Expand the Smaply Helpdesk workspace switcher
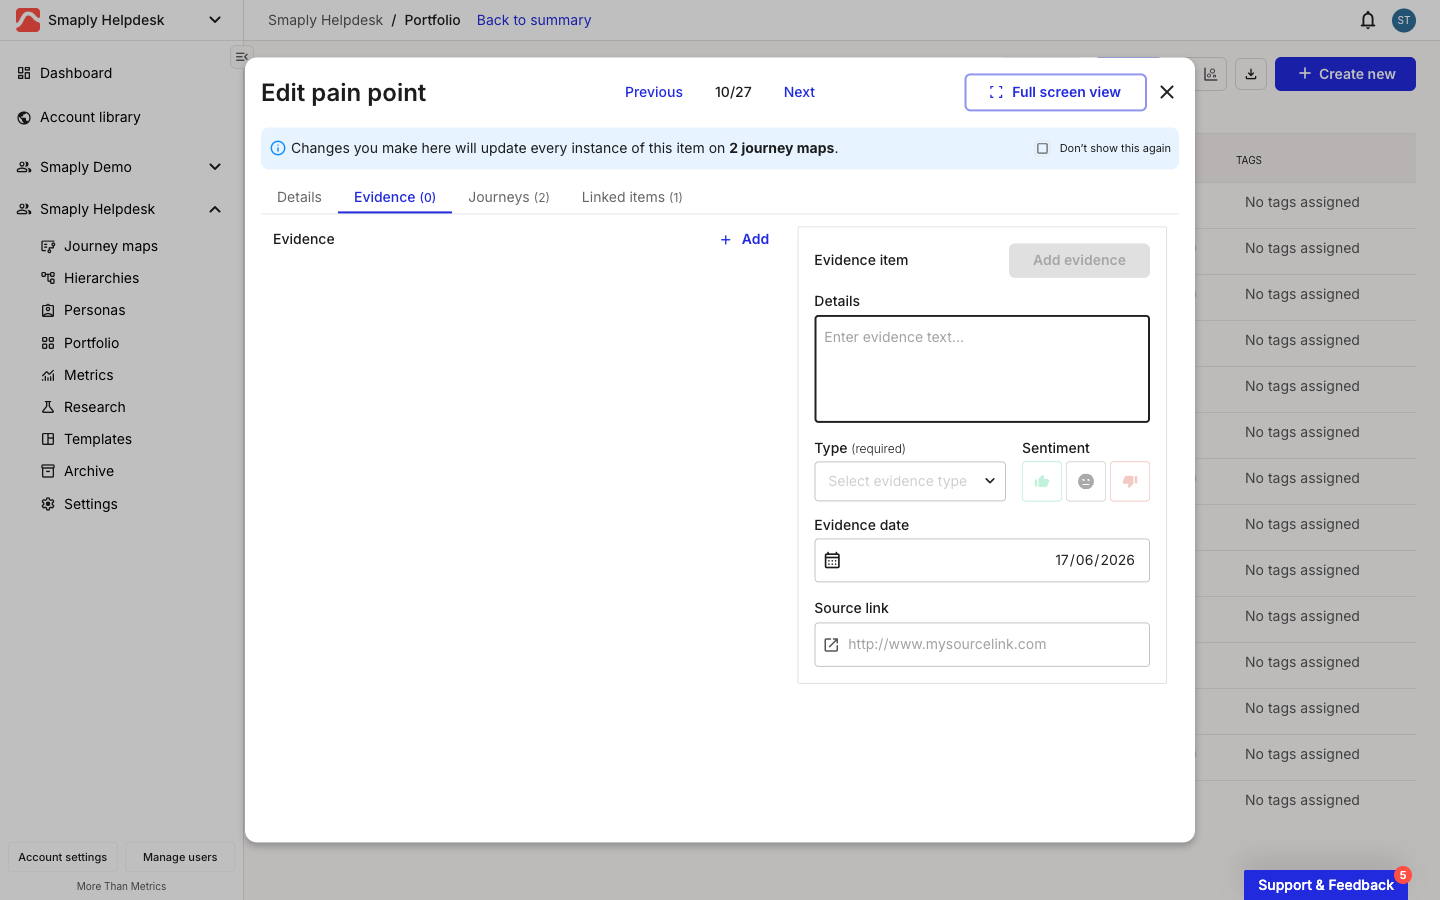The height and width of the screenshot is (900, 1440). point(215,20)
